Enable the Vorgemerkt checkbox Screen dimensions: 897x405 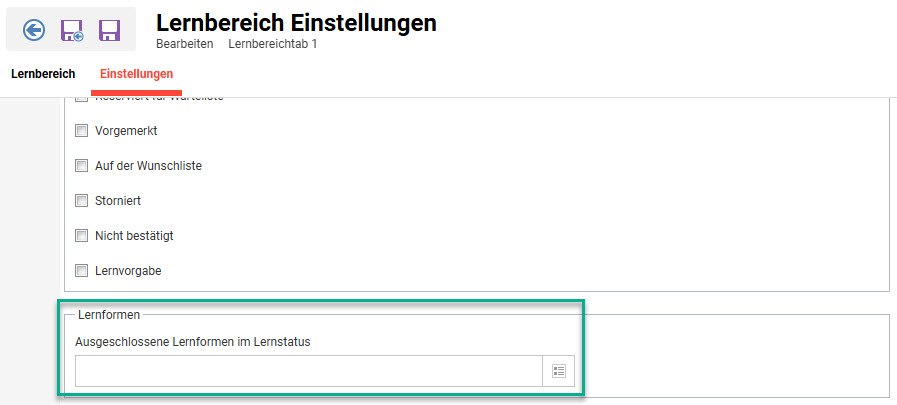[82, 131]
